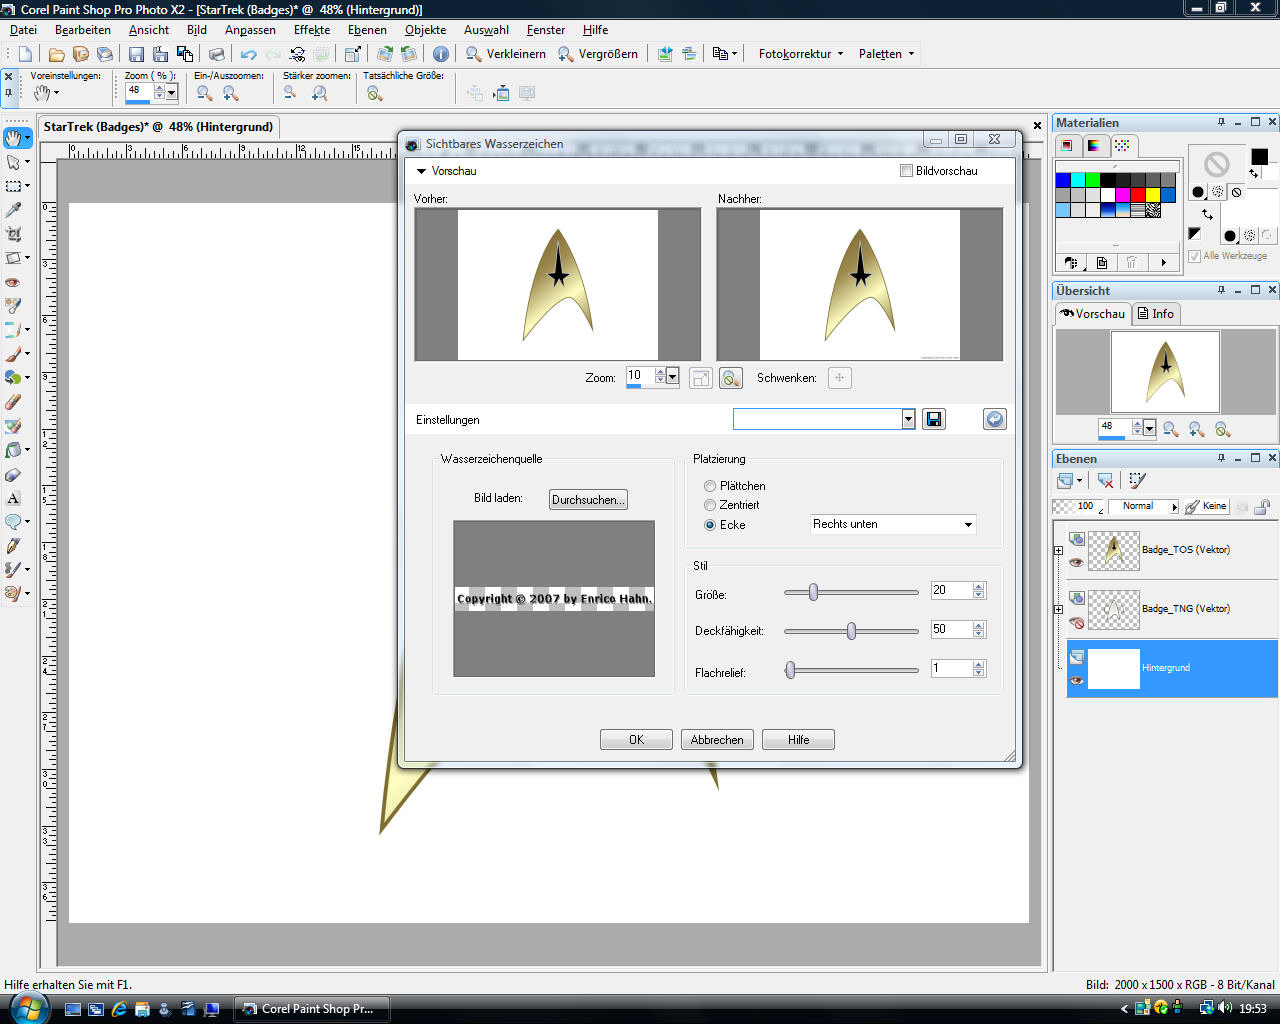Click the Verkleinern zoom out button
The height and width of the screenshot is (1024, 1280).
click(x=505, y=54)
